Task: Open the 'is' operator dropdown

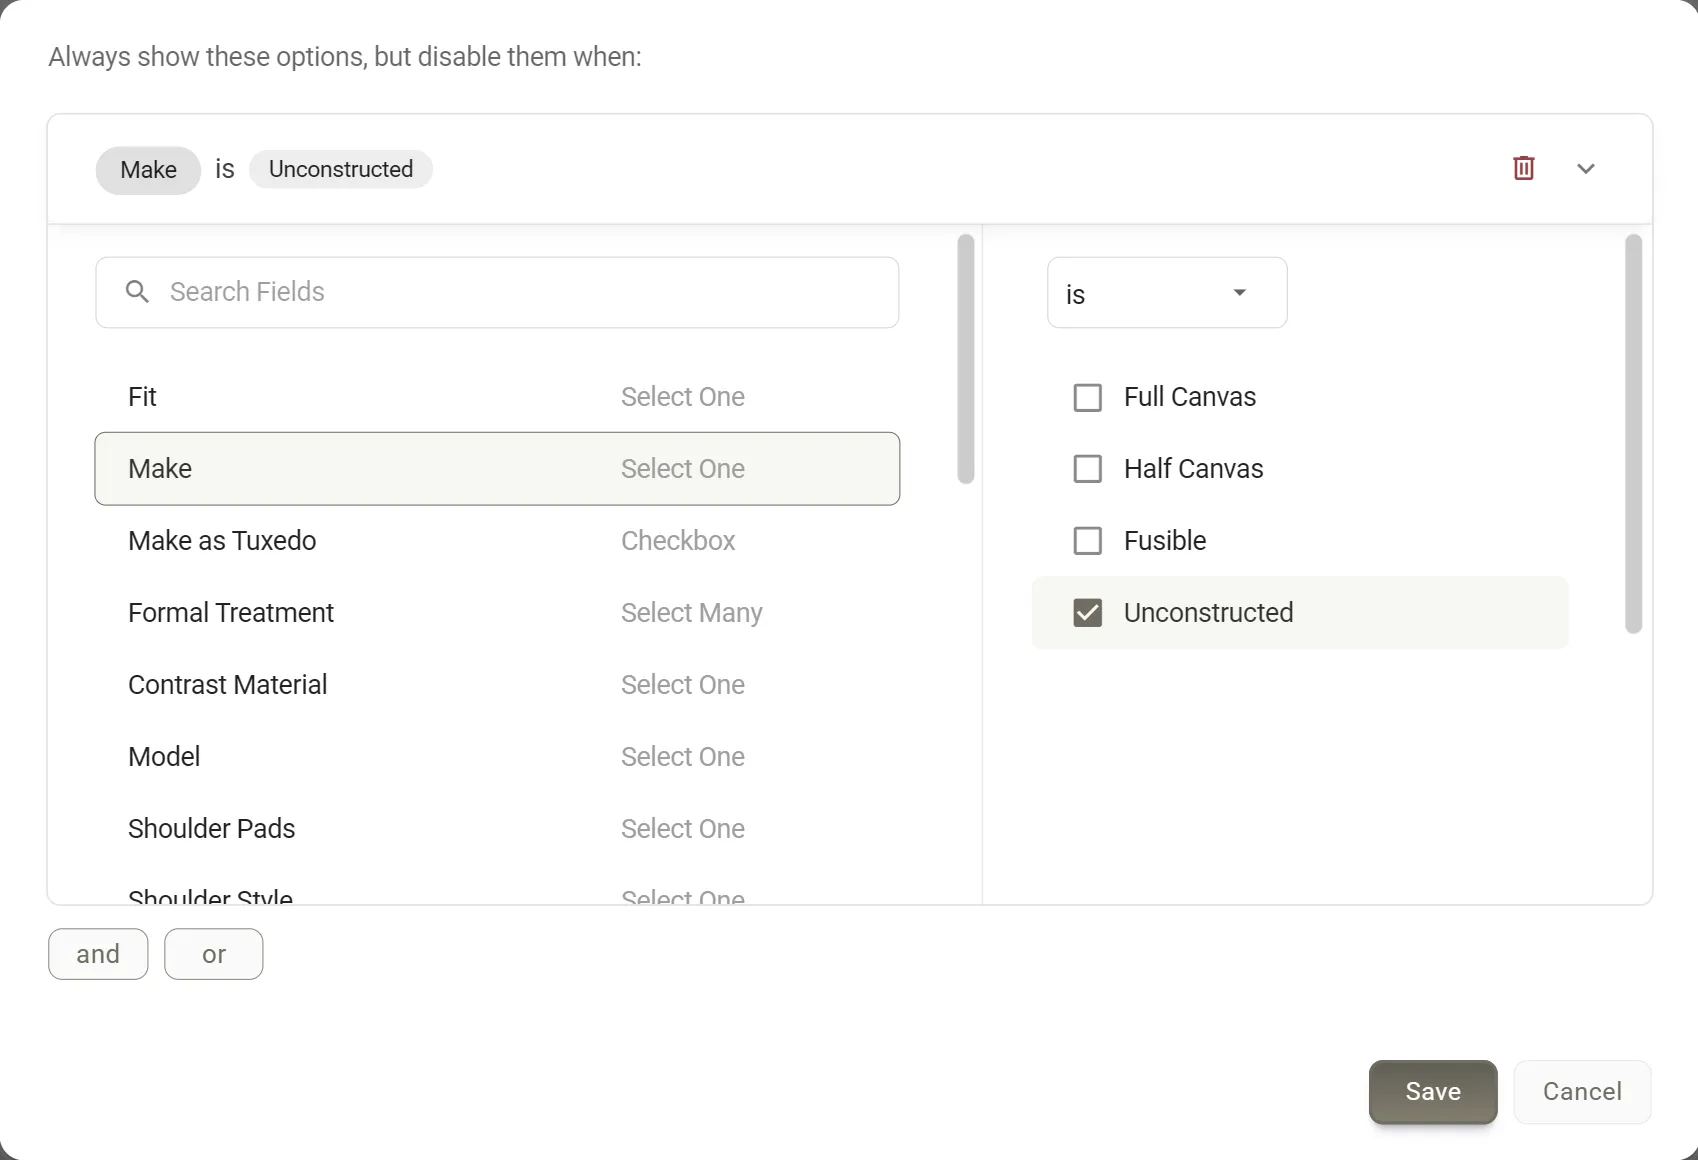Action: (x=1166, y=292)
